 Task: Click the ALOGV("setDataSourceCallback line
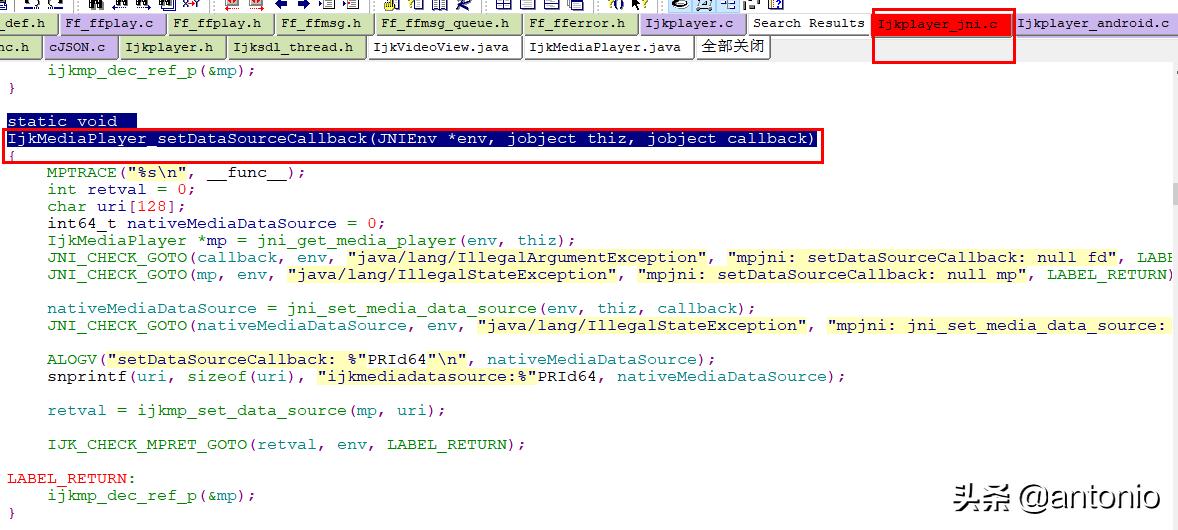pos(381,359)
